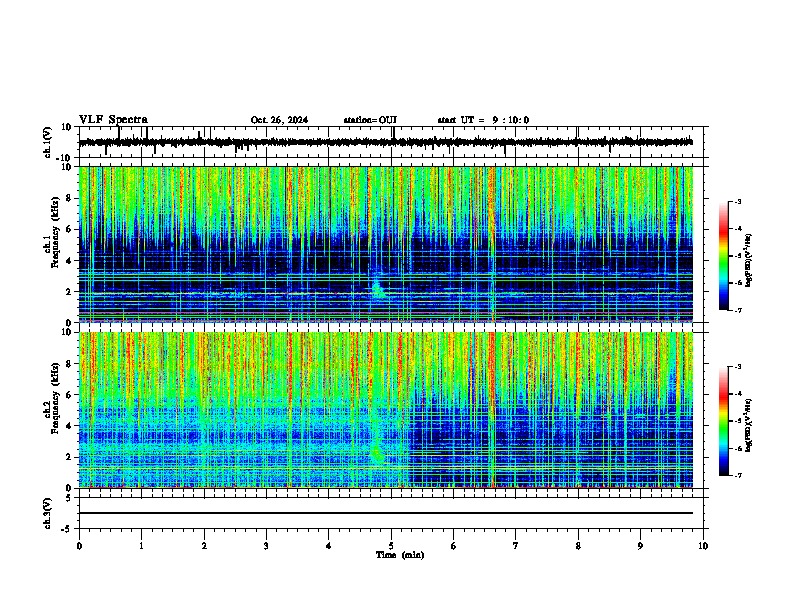Screen dimensions: 792x612
Task: Click the "4" kHz tick on ch.1 frequency axis
Action: pos(70,261)
